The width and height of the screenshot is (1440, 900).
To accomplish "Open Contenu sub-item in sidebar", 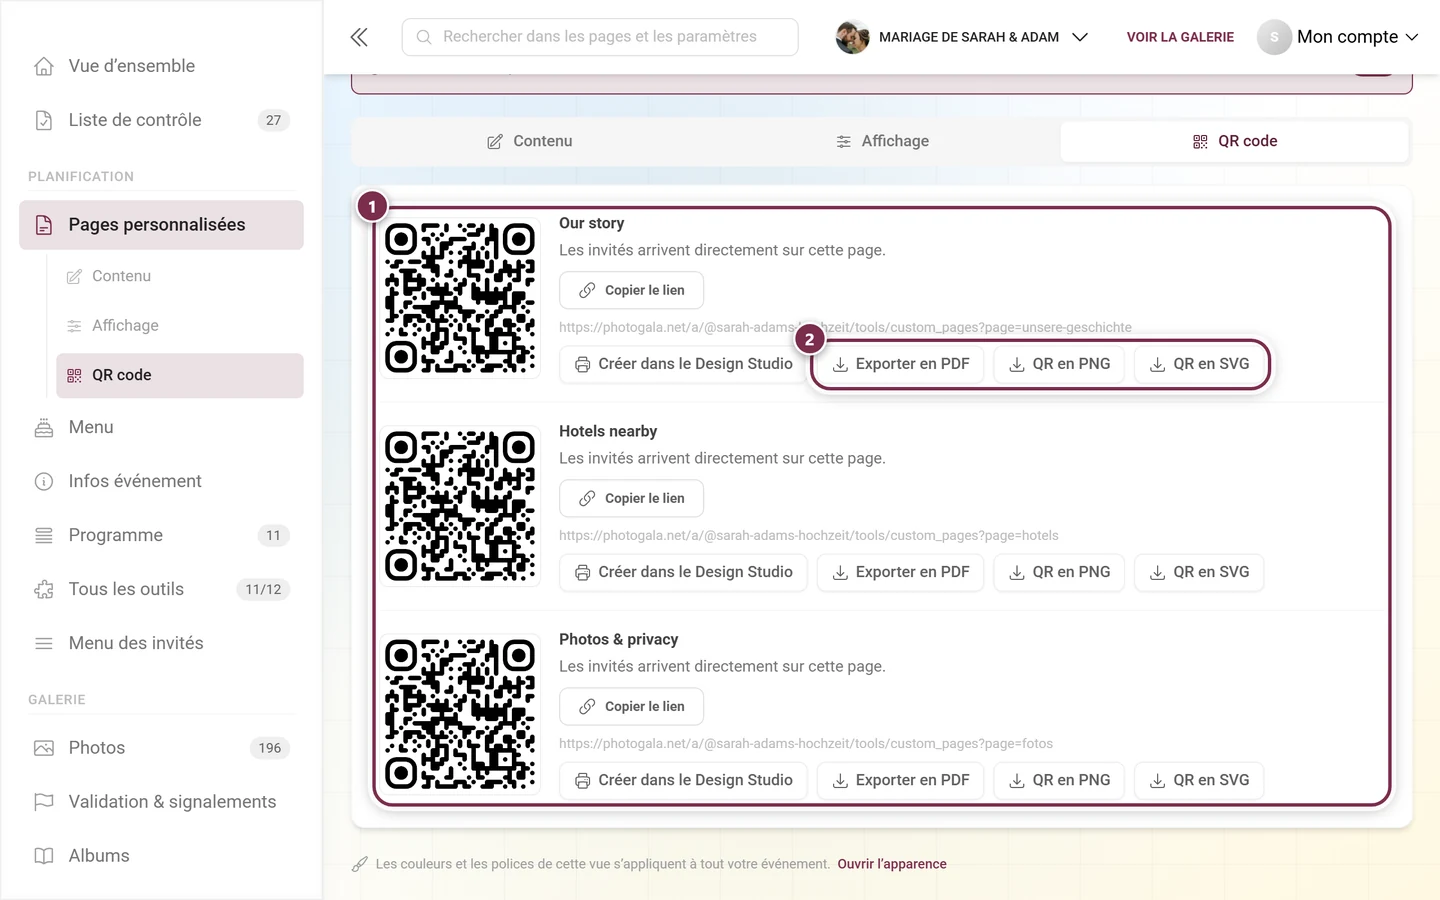I will pos(180,276).
